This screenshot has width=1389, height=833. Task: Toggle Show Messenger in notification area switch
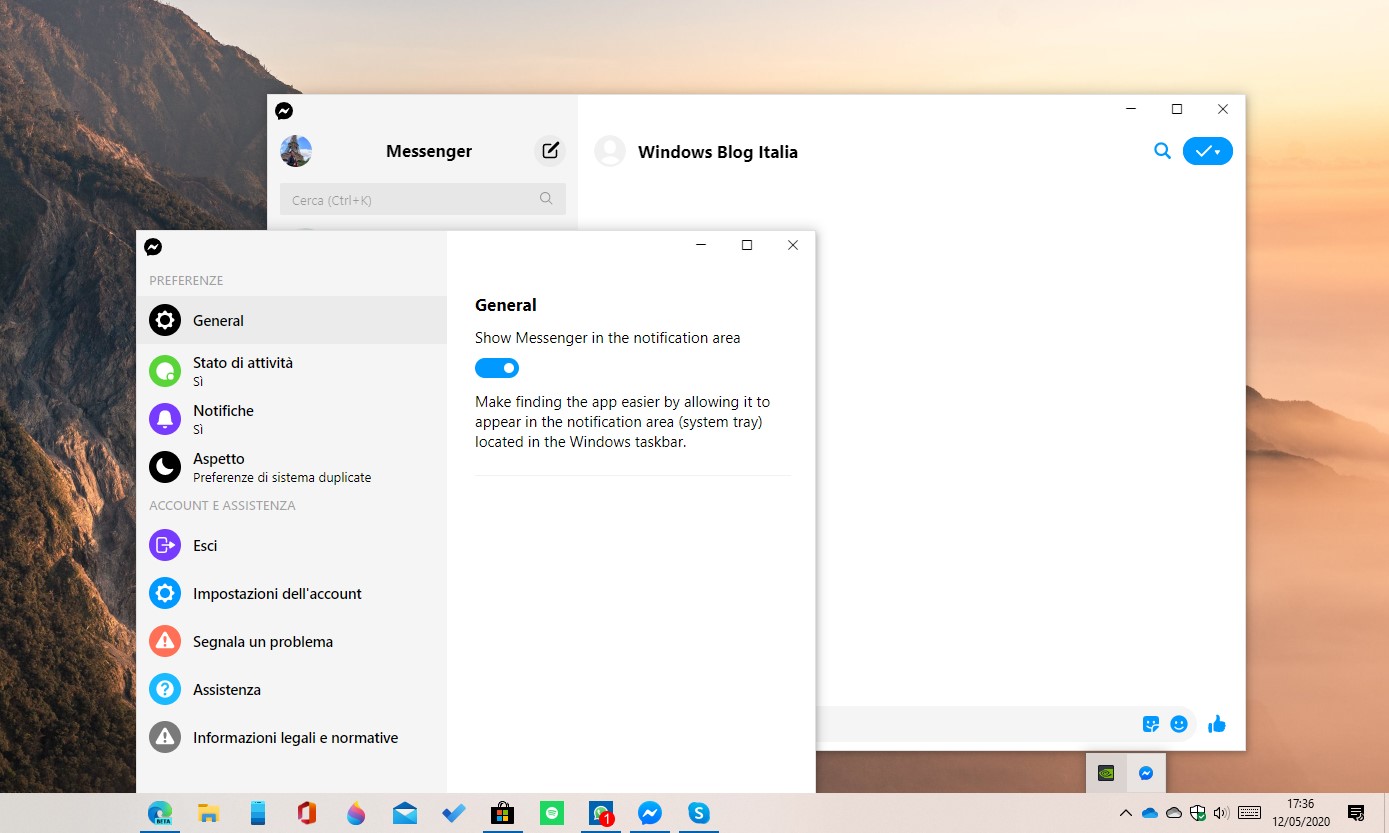pos(497,368)
